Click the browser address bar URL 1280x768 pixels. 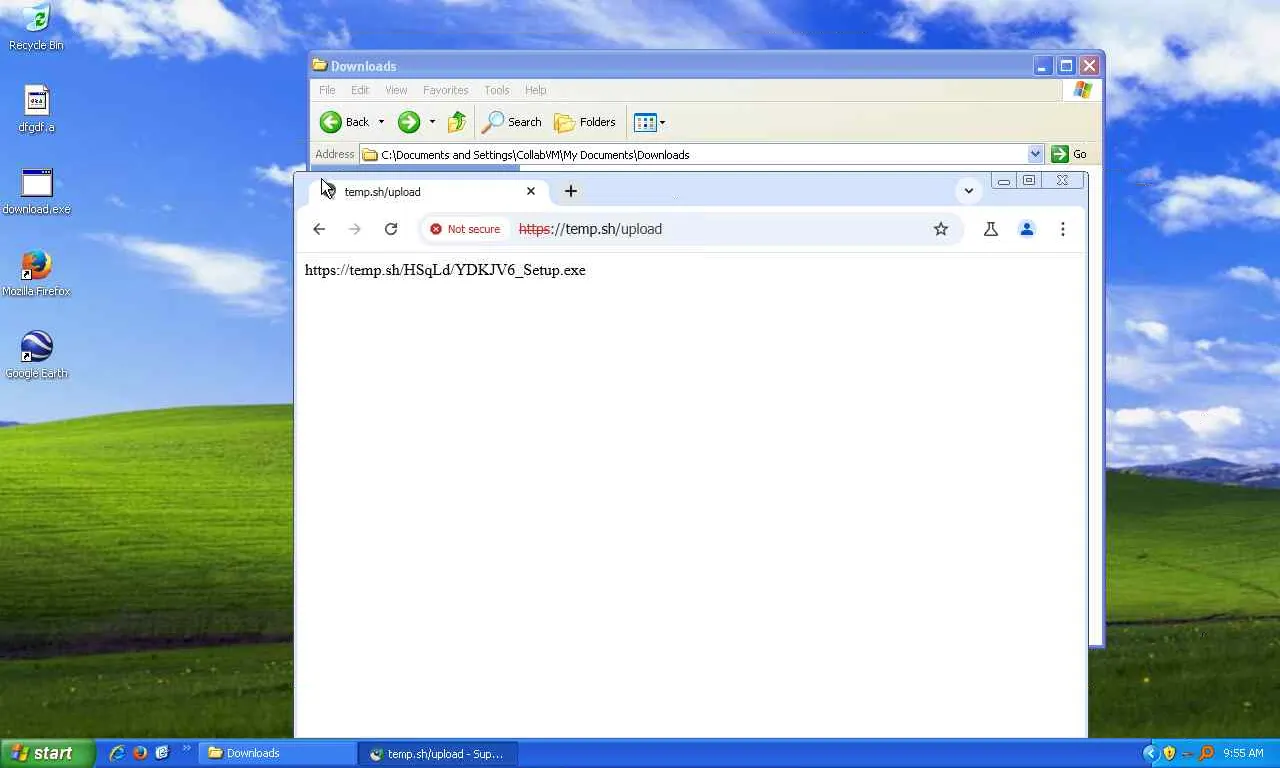[590, 229]
